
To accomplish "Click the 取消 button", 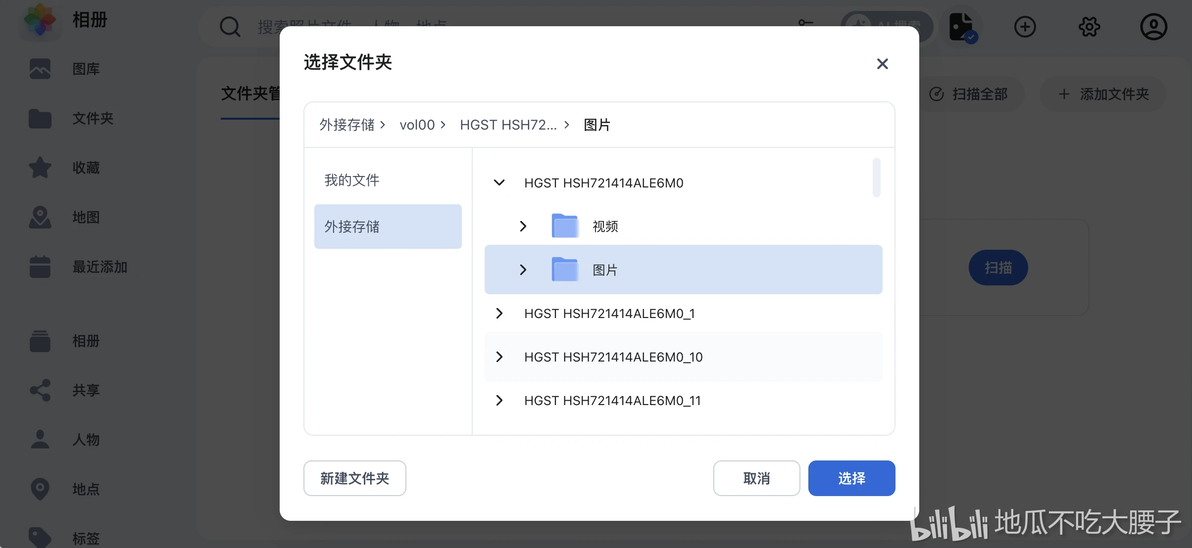I will point(756,478).
